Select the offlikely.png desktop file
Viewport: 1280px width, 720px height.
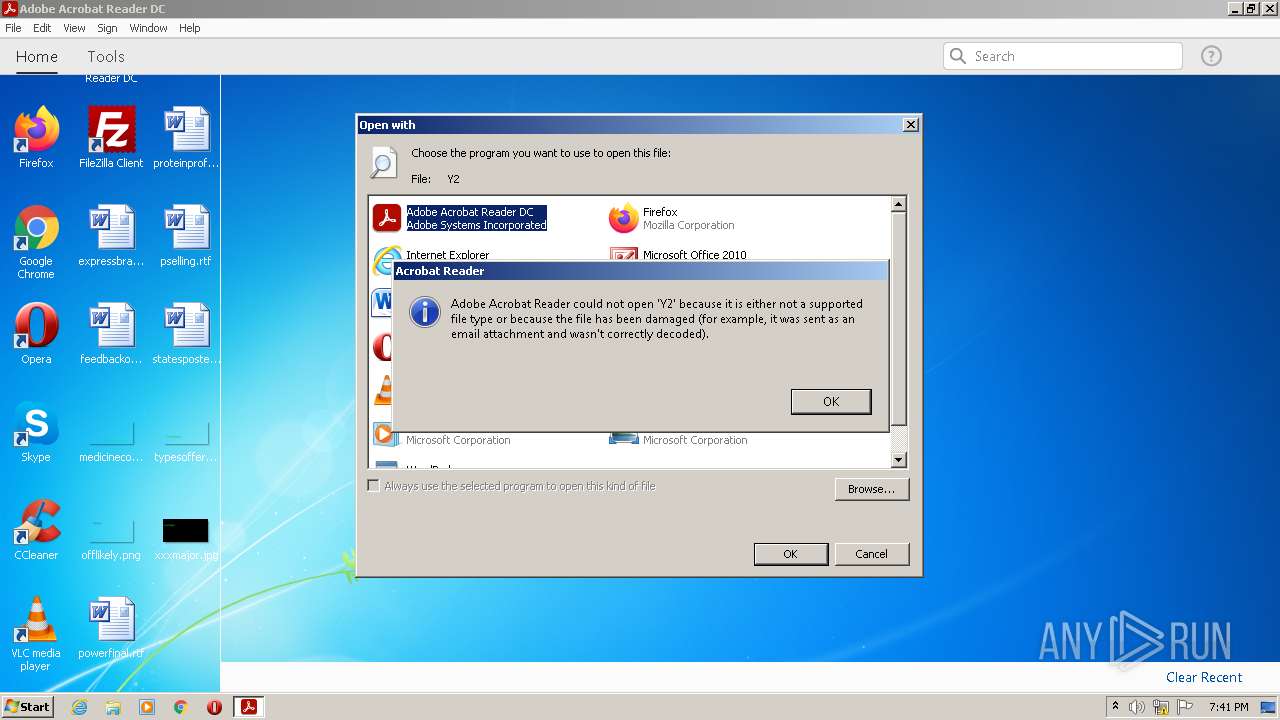[111, 538]
